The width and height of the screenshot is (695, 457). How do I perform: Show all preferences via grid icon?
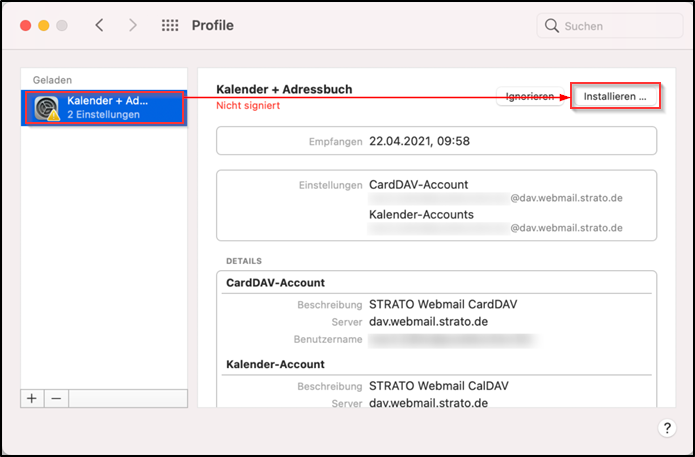pyautogui.click(x=170, y=25)
